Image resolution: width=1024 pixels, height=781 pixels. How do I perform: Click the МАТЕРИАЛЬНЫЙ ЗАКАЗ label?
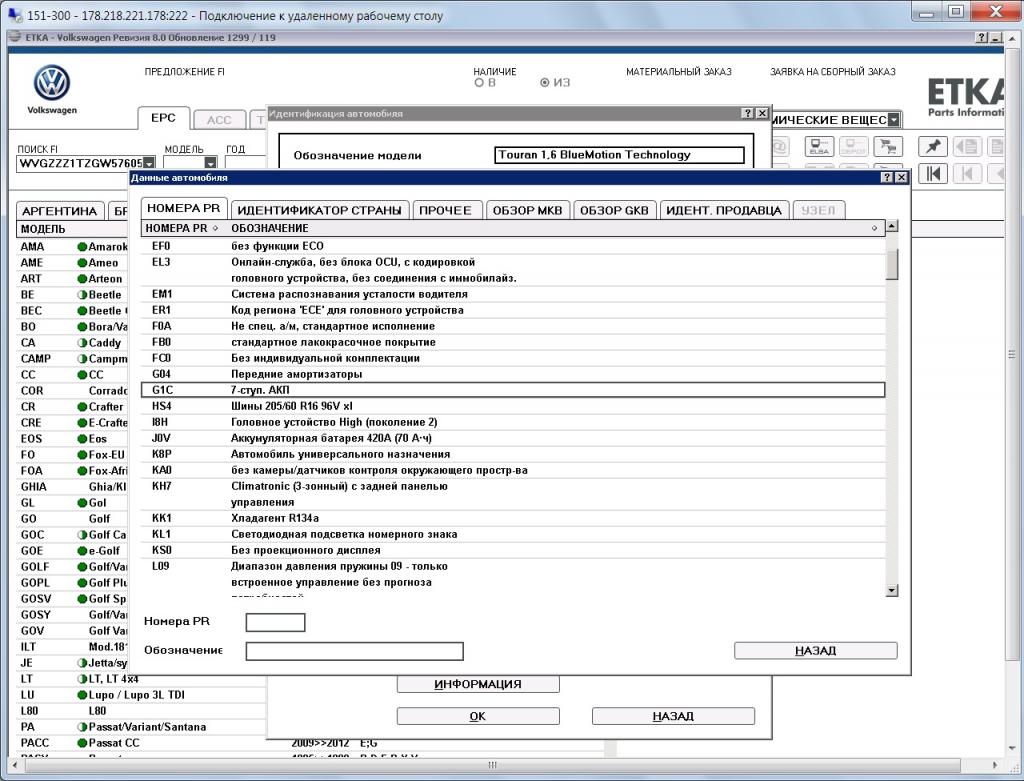click(679, 72)
